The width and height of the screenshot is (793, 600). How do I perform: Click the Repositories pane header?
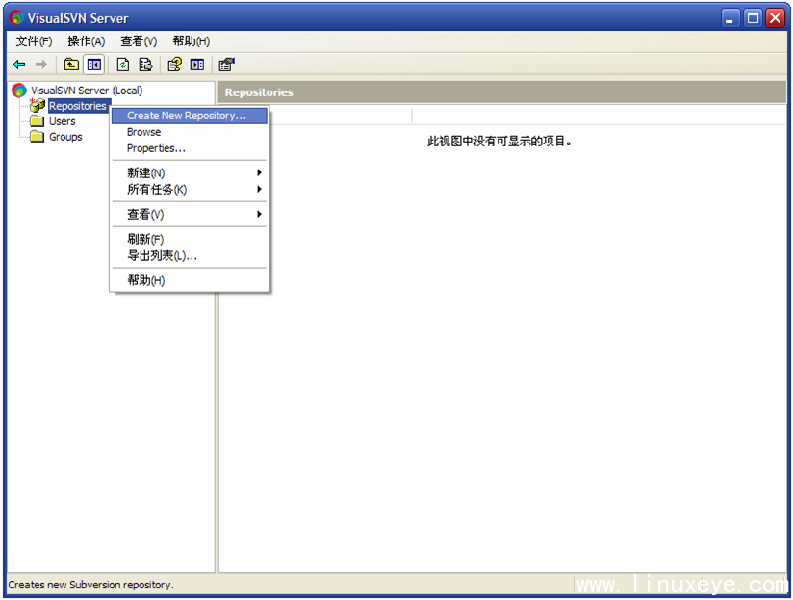[x=502, y=92]
